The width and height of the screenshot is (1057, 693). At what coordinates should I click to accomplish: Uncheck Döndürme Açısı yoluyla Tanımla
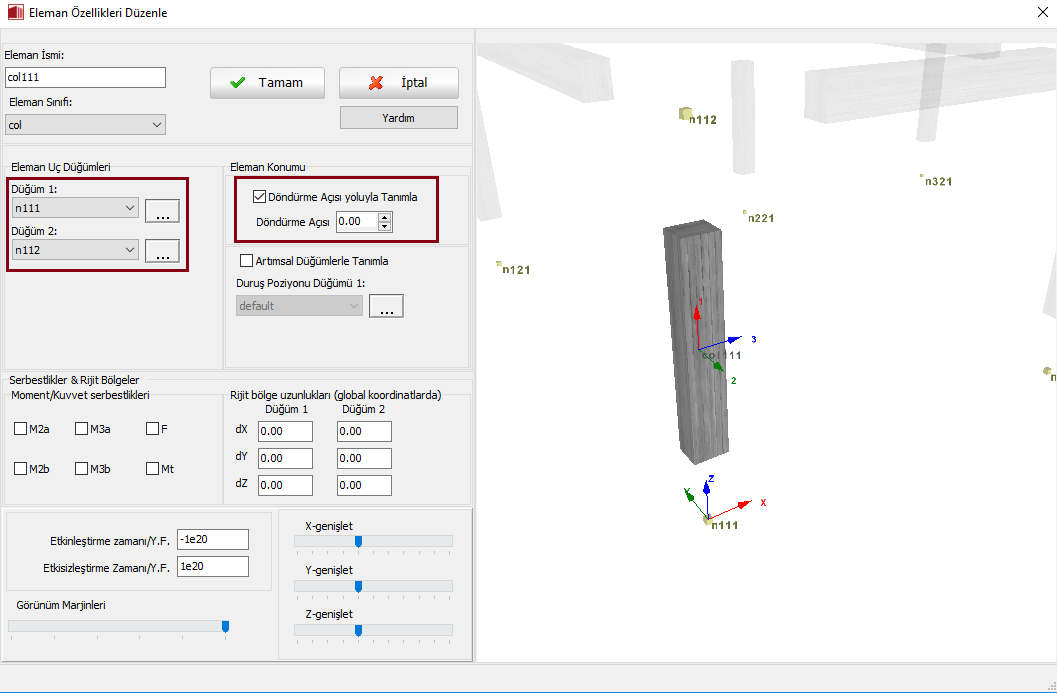click(x=260, y=197)
